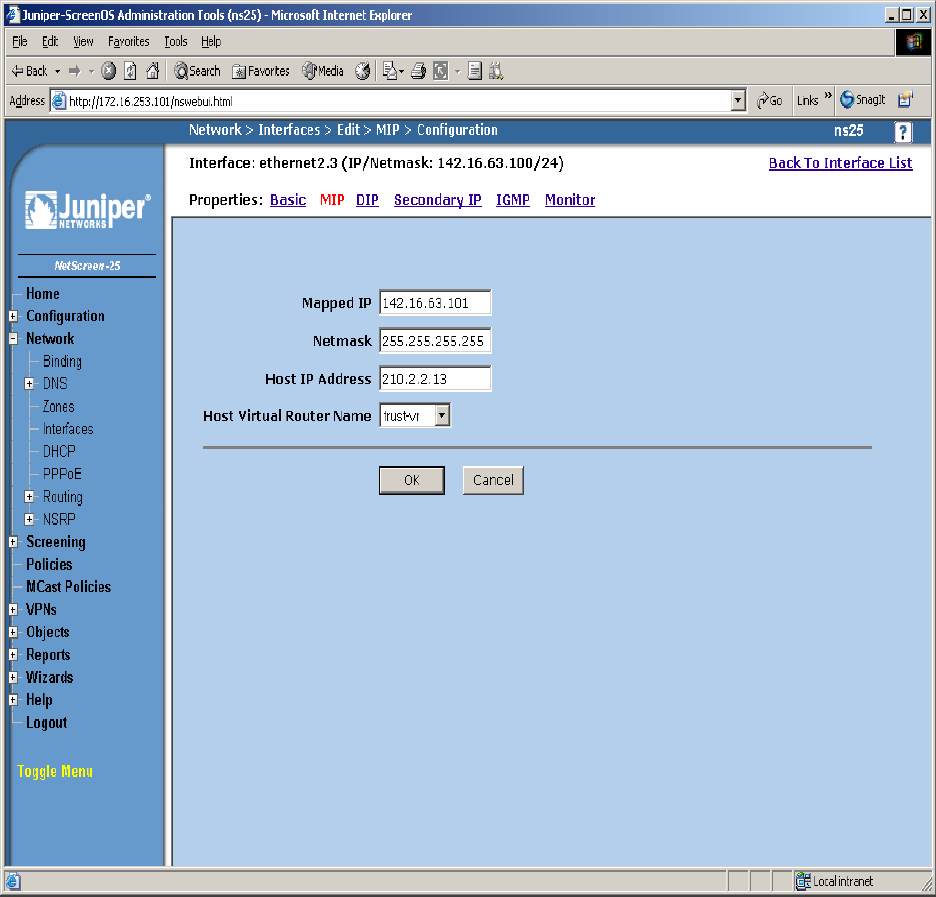Refresh the page using the Refresh icon
The height and width of the screenshot is (897, 936).
pos(130,72)
